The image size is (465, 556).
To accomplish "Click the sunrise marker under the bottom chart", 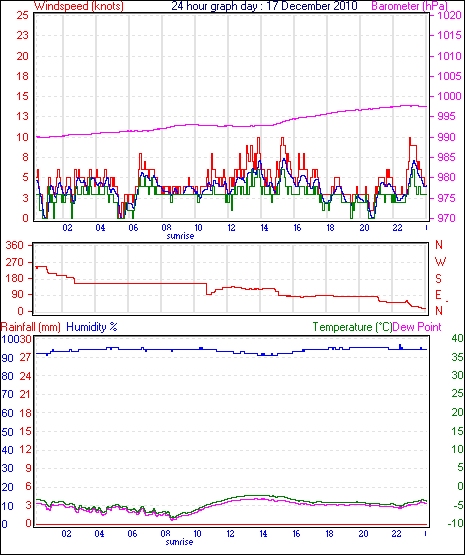I will [x=179, y=542].
